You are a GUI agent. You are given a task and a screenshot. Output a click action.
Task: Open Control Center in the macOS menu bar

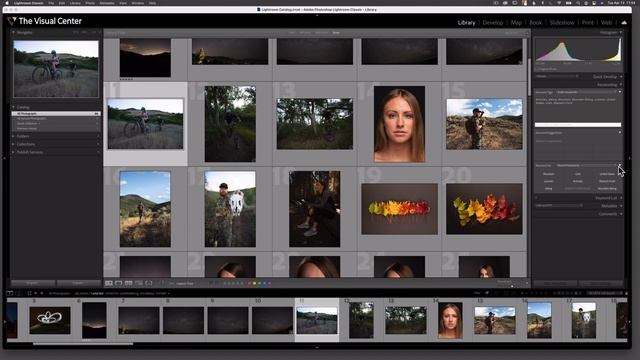tap(586, 3)
